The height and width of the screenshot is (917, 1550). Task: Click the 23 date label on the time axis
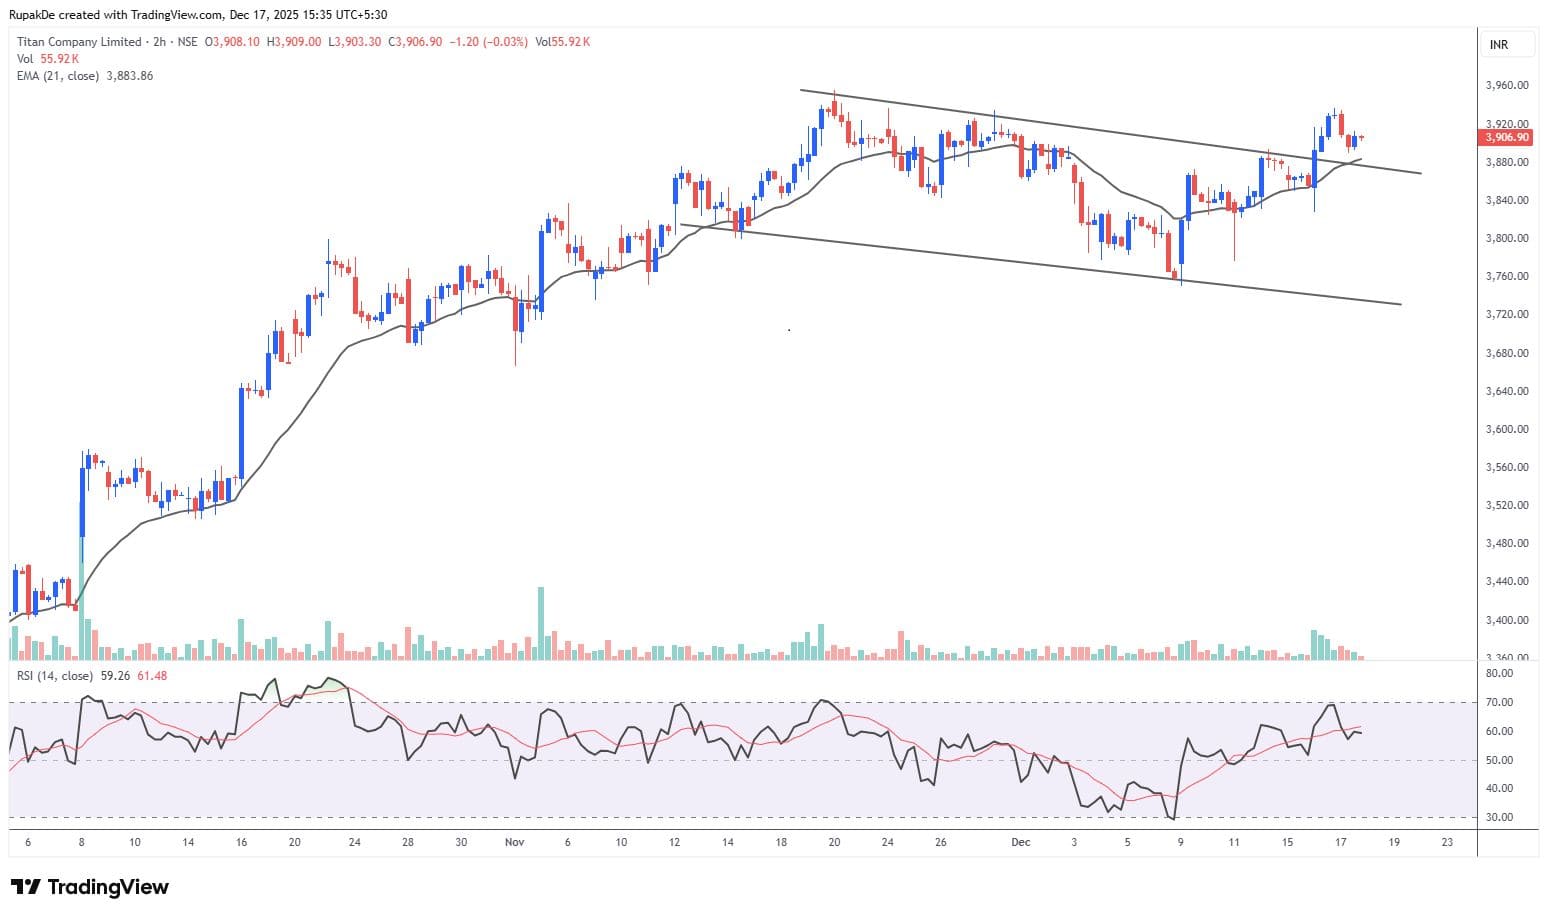(1447, 842)
